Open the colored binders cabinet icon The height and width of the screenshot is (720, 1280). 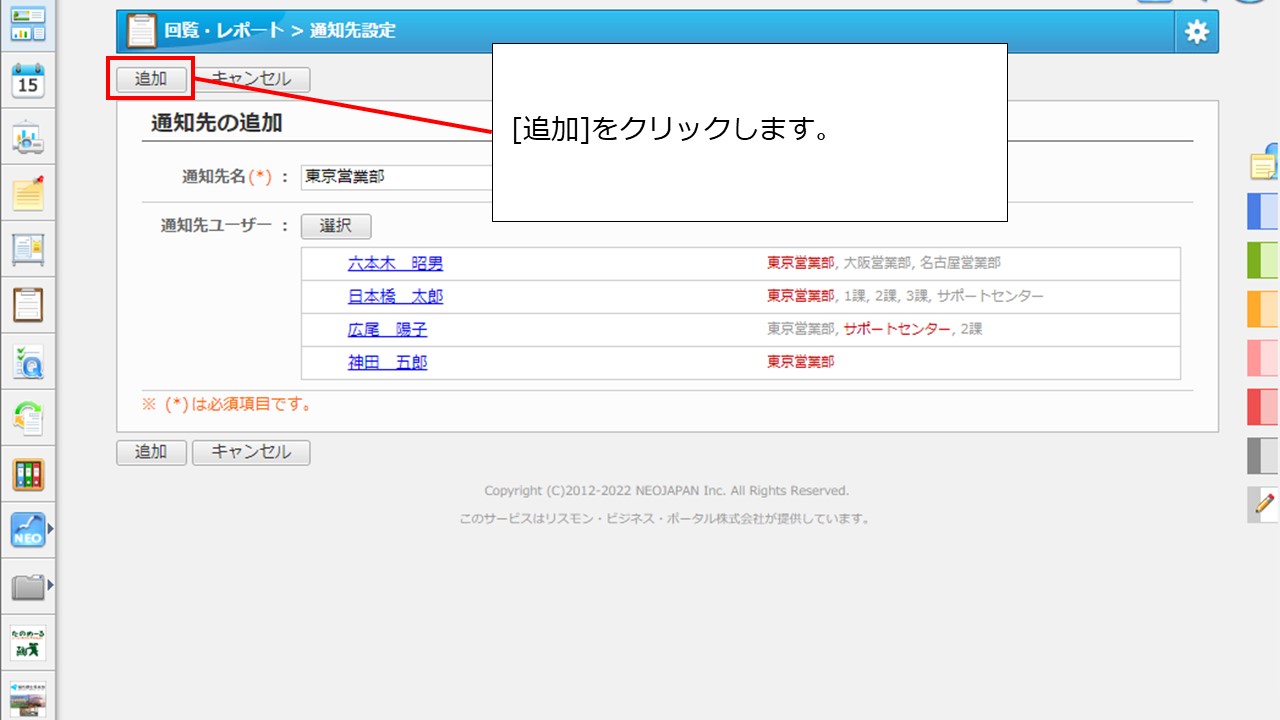28,474
